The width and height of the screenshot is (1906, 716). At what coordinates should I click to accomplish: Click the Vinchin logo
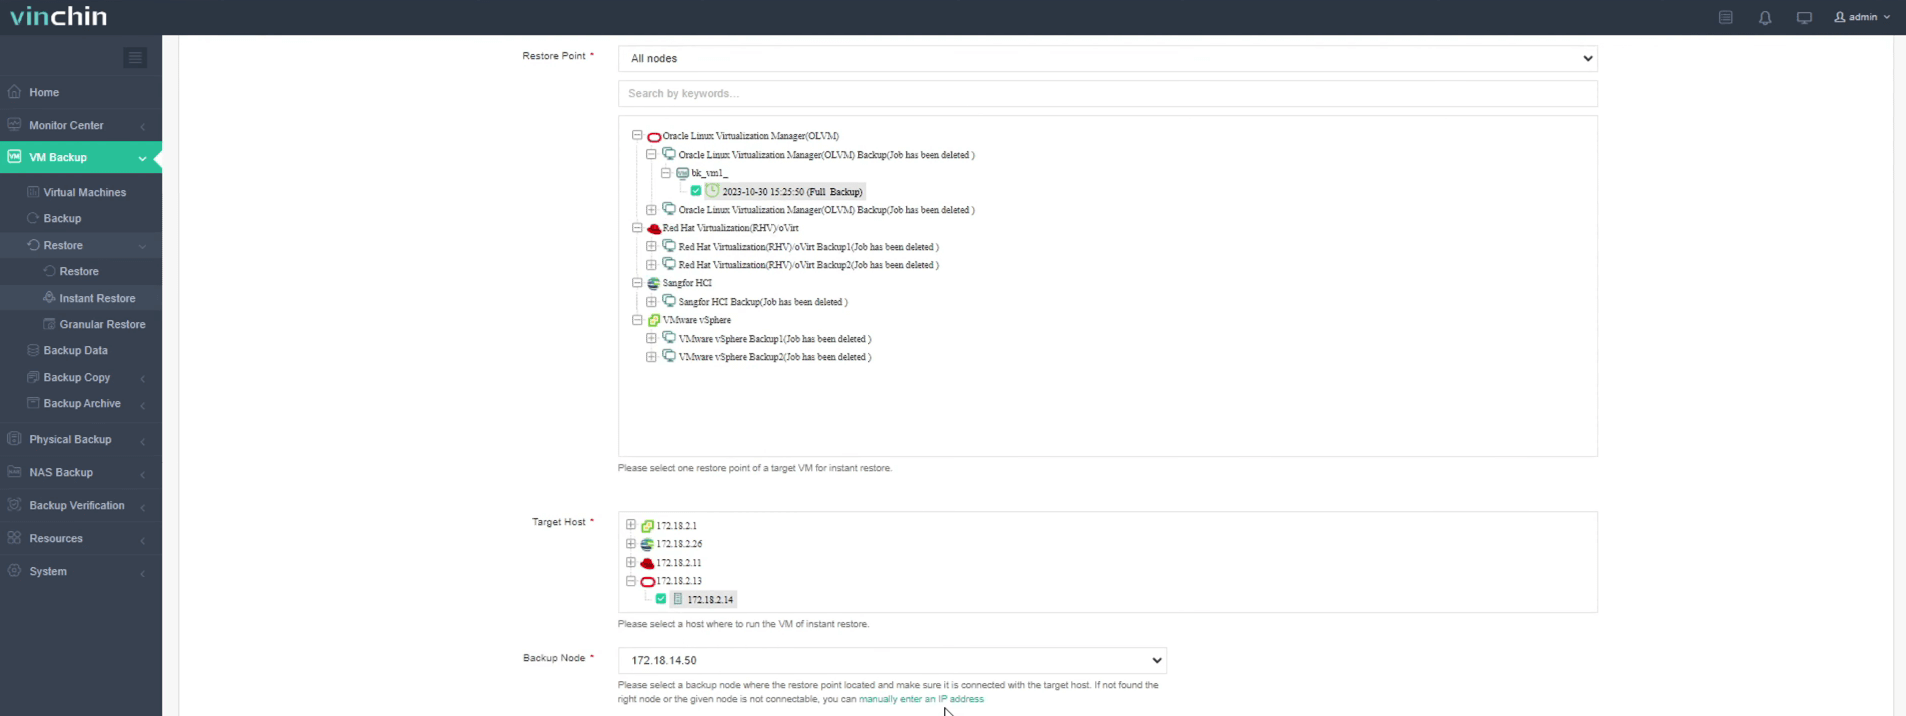[x=58, y=16]
